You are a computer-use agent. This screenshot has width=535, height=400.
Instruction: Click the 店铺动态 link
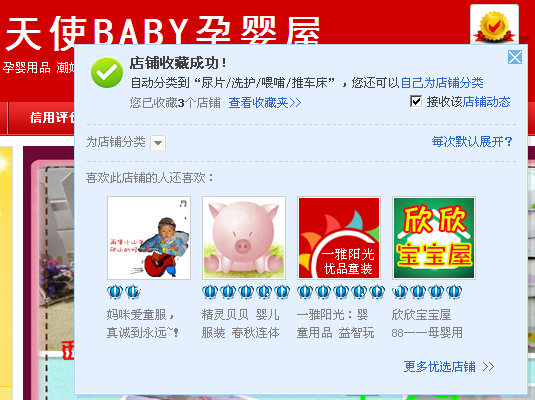pos(487,102)
